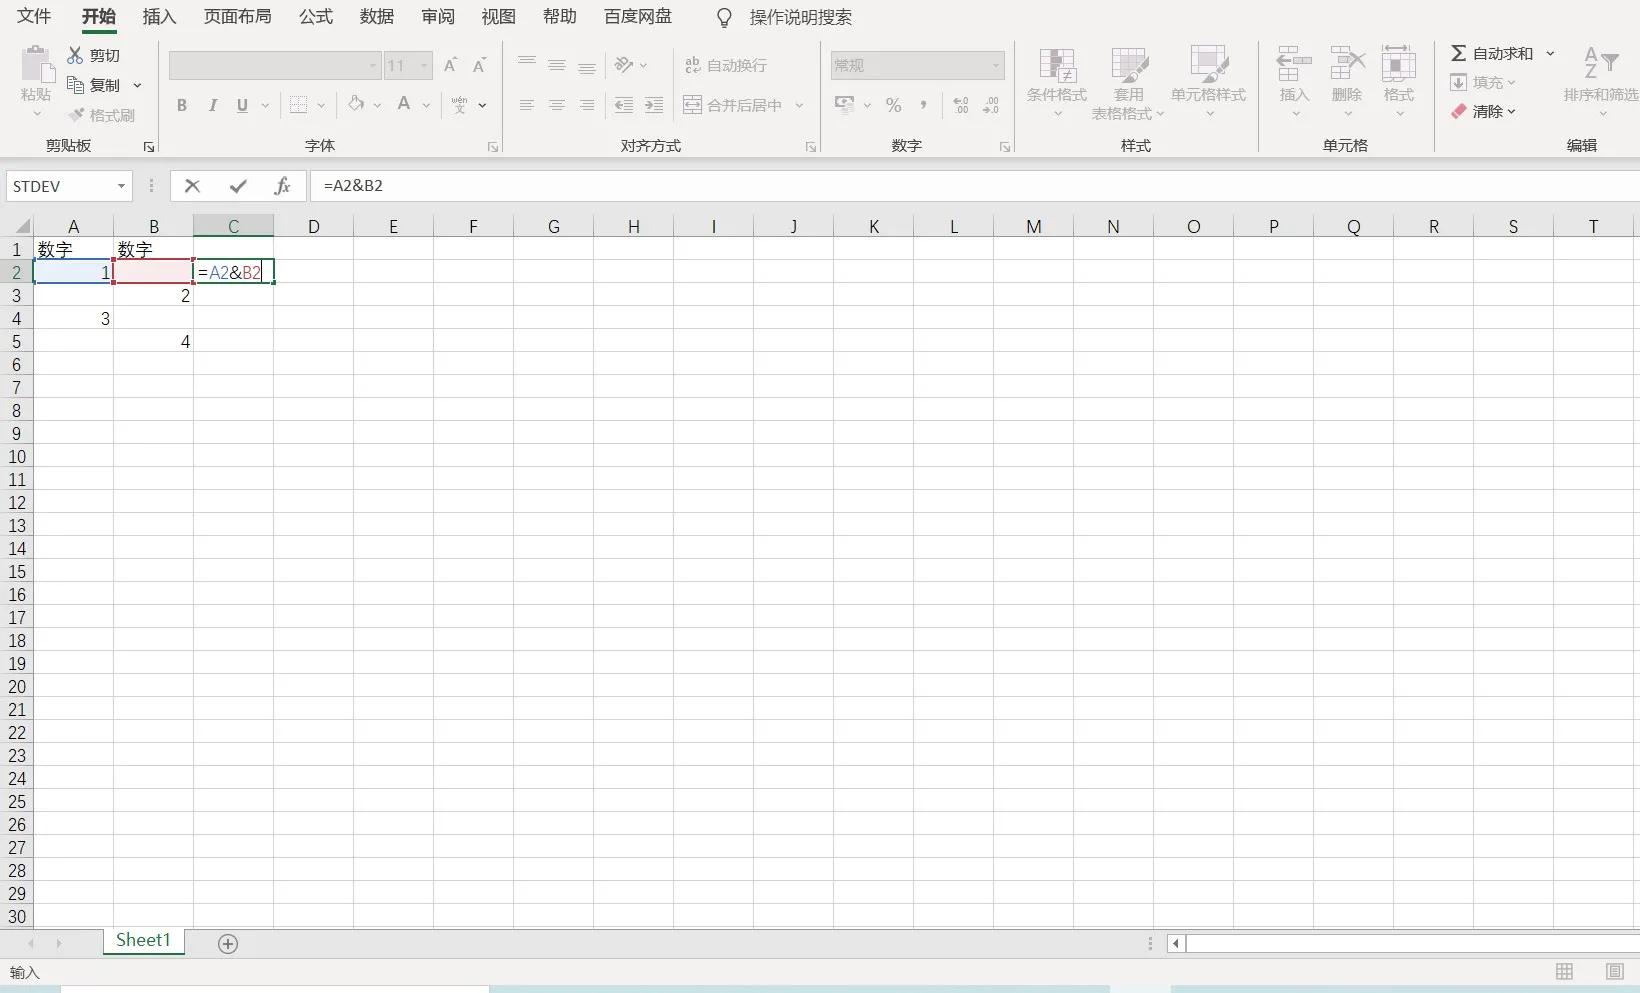Click the Copy icon

(x=75, y=85)
